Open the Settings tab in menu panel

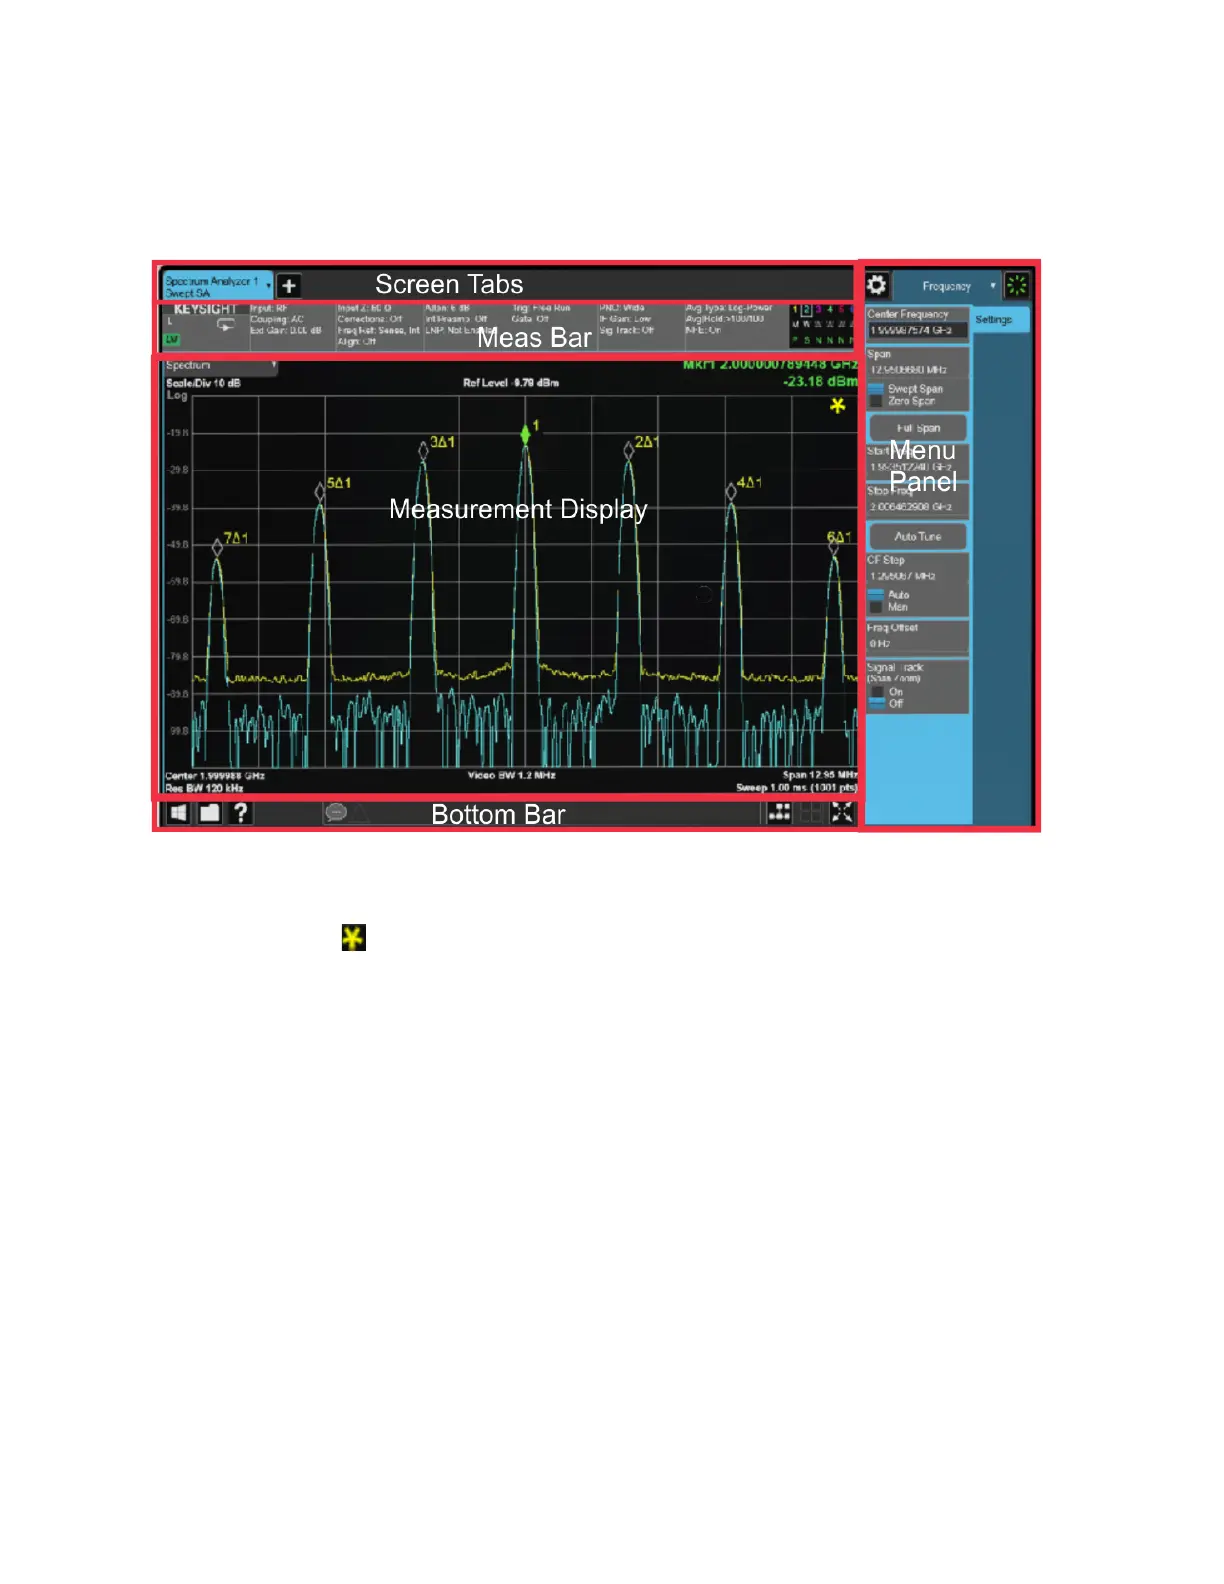click(x=1001, y=320)
